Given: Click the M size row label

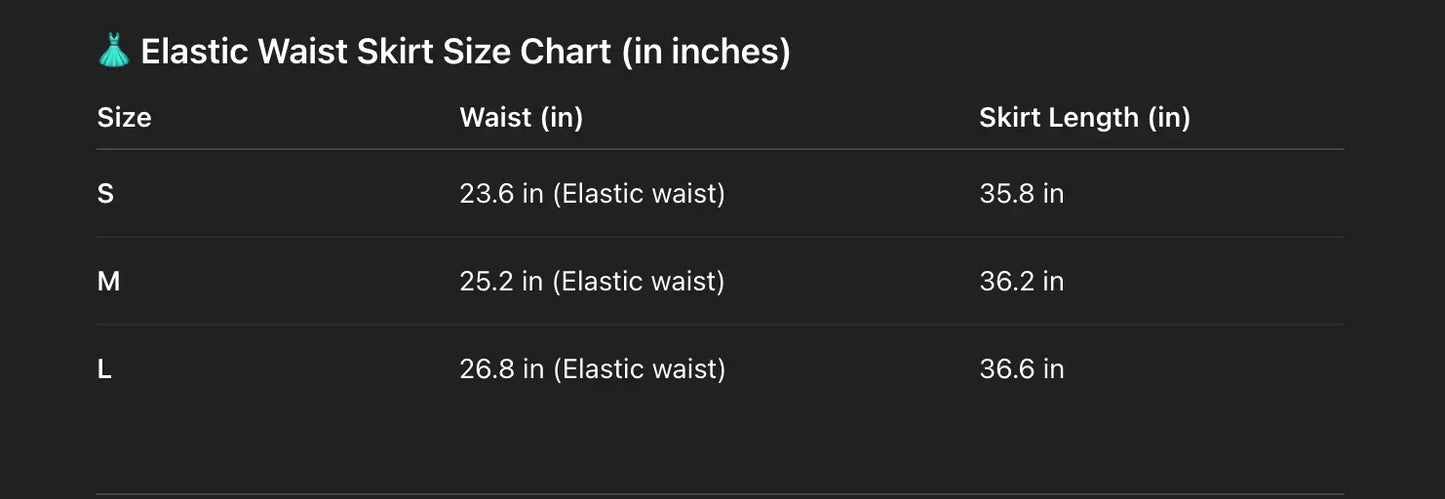Looking at the screenshot, I should (x=108, y=281).
